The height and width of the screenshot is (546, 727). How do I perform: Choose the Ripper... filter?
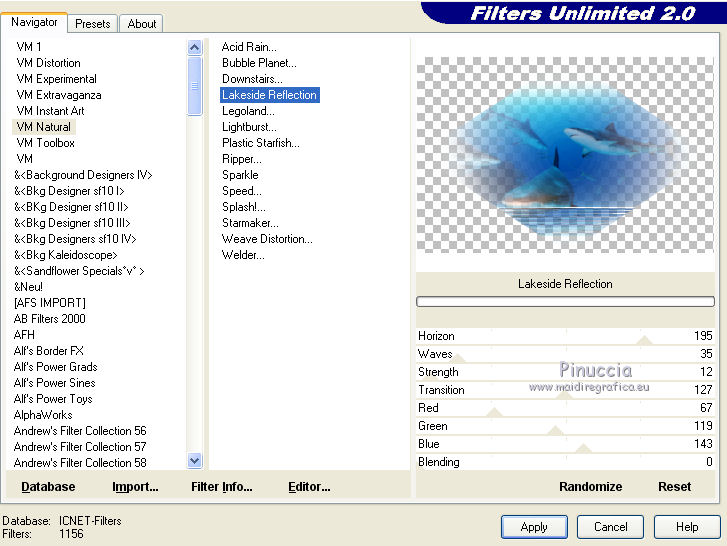tap(242, 159)
